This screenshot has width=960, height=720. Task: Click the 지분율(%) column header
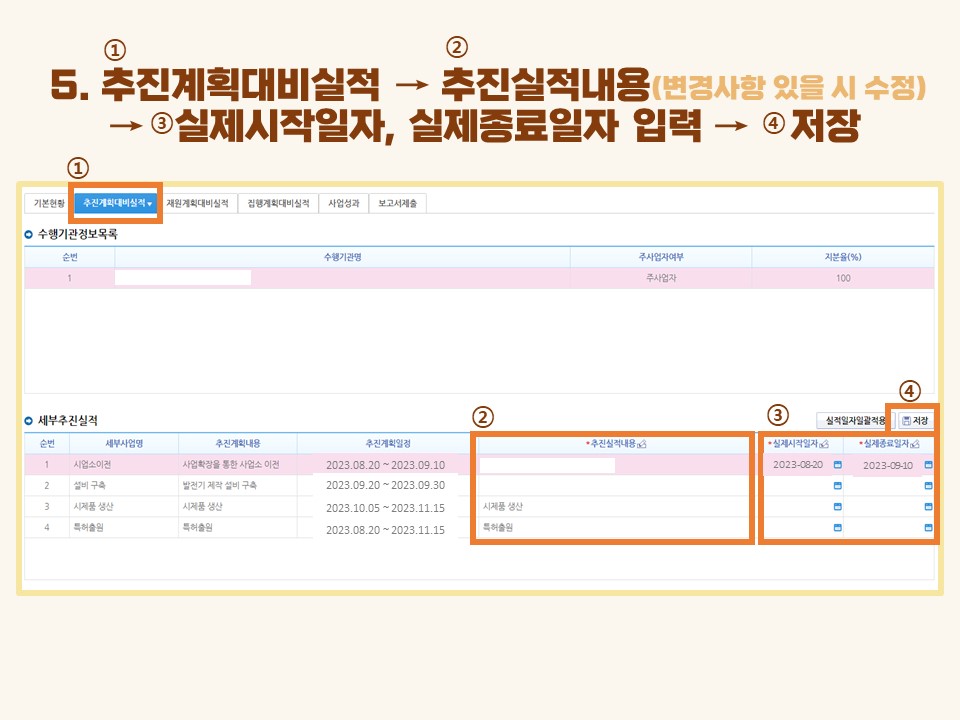pyautogui.click(x=843, y=257)
